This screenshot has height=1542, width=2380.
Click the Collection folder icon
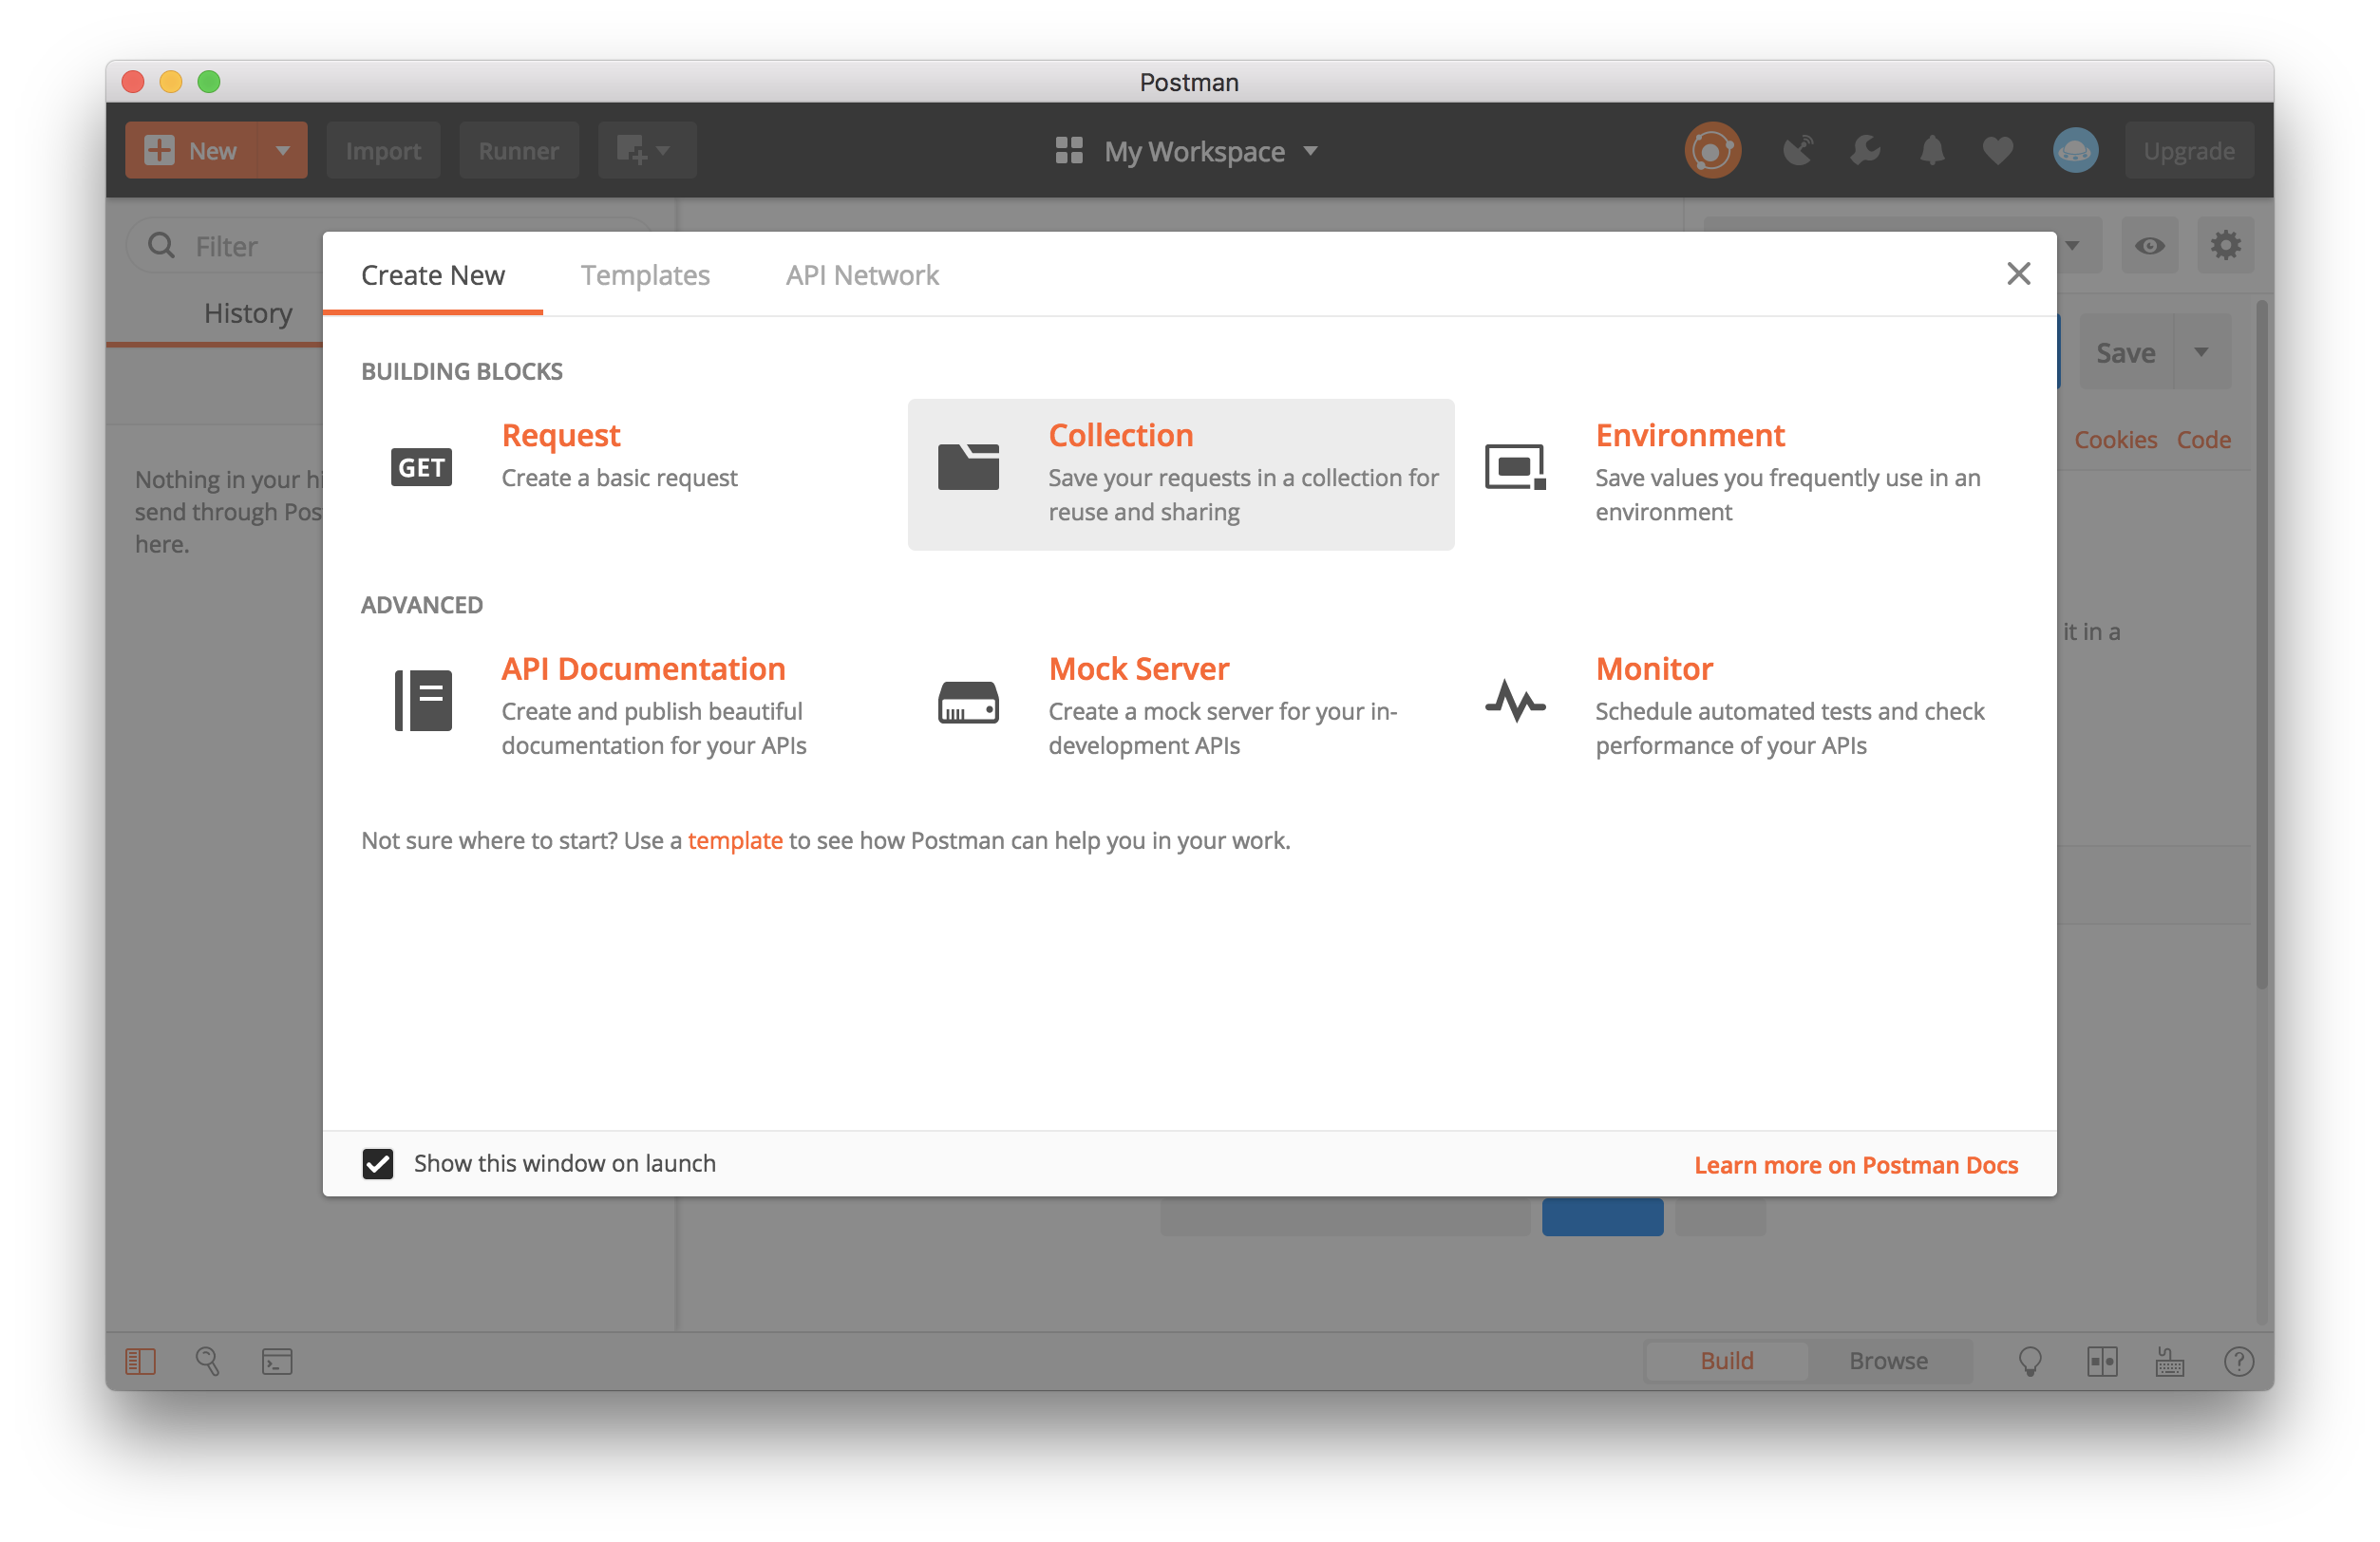968,467
